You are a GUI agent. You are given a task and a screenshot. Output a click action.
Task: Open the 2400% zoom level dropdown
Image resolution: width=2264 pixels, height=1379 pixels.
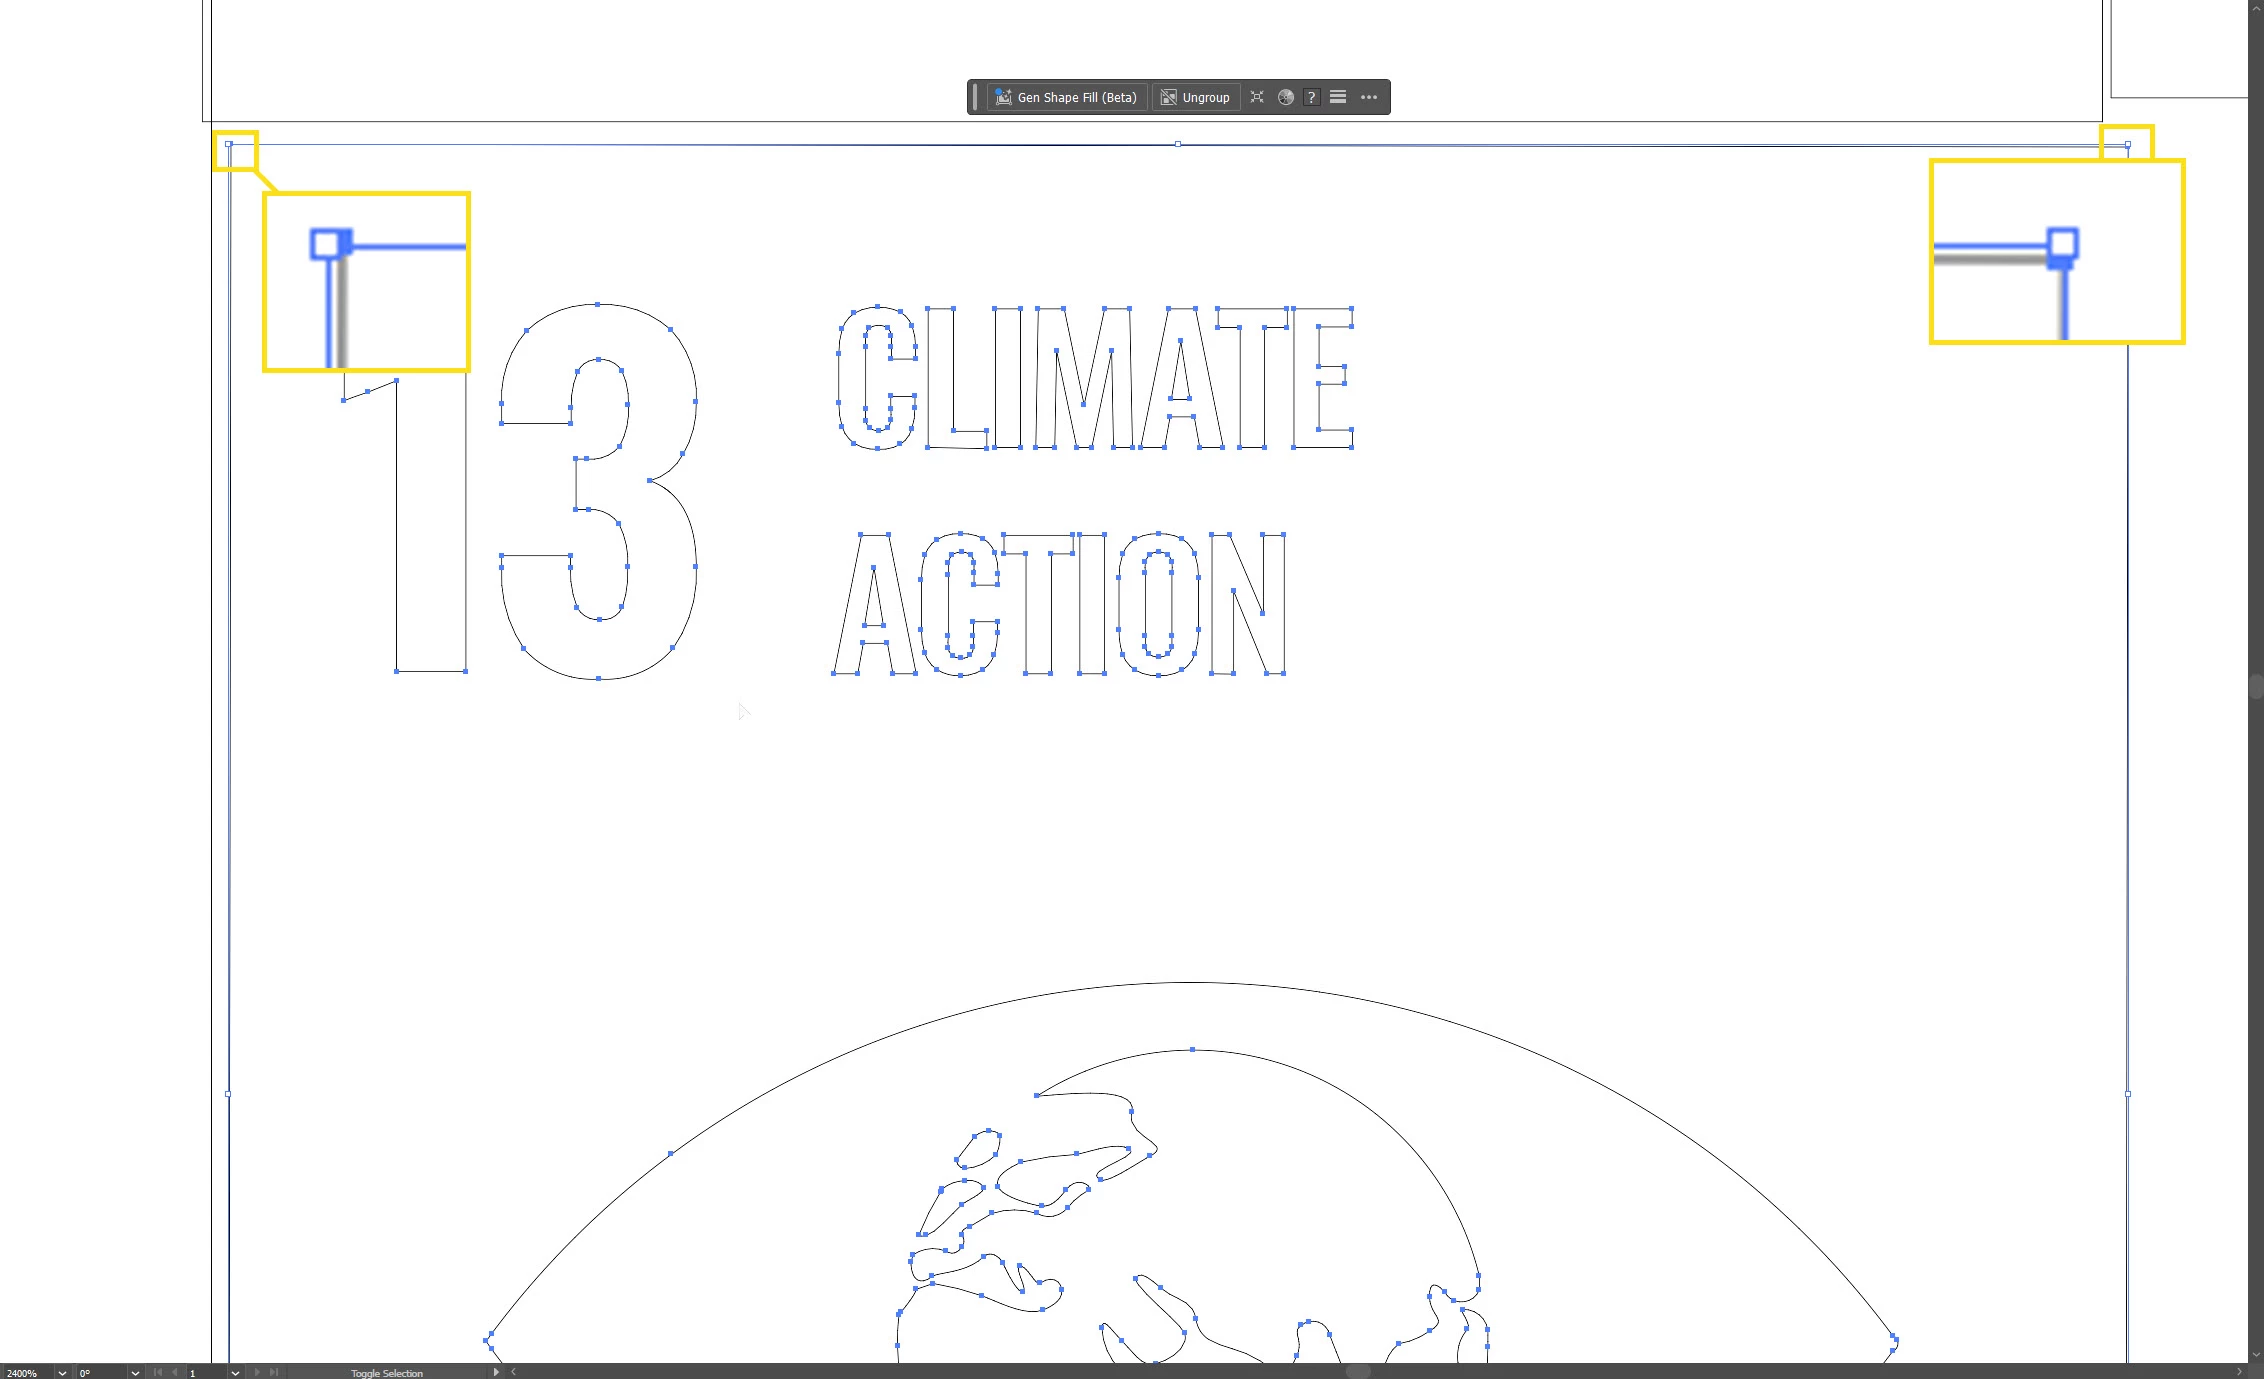click(62, 1372)
